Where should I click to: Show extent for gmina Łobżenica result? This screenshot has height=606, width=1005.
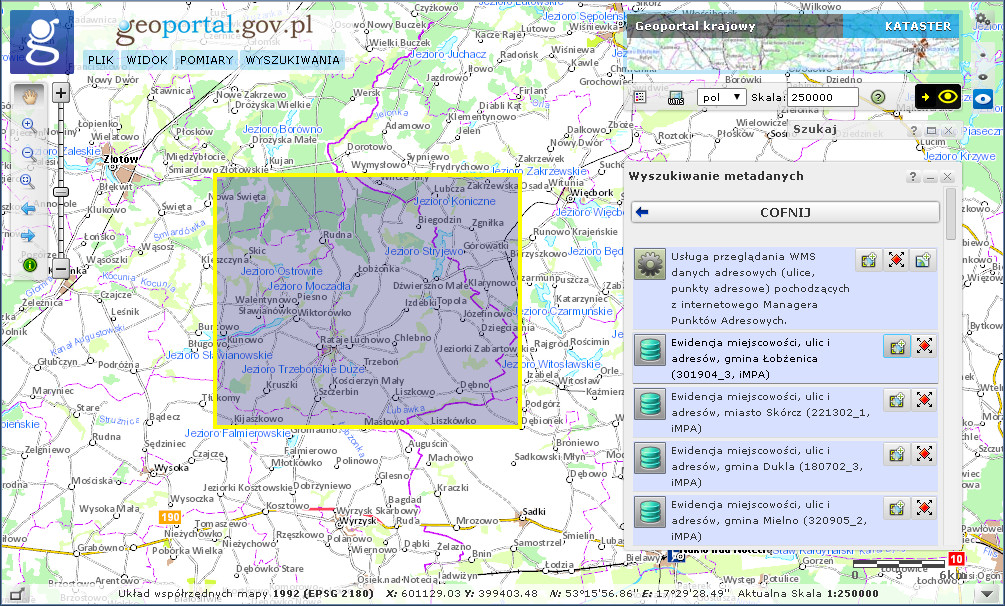point(897,346)
